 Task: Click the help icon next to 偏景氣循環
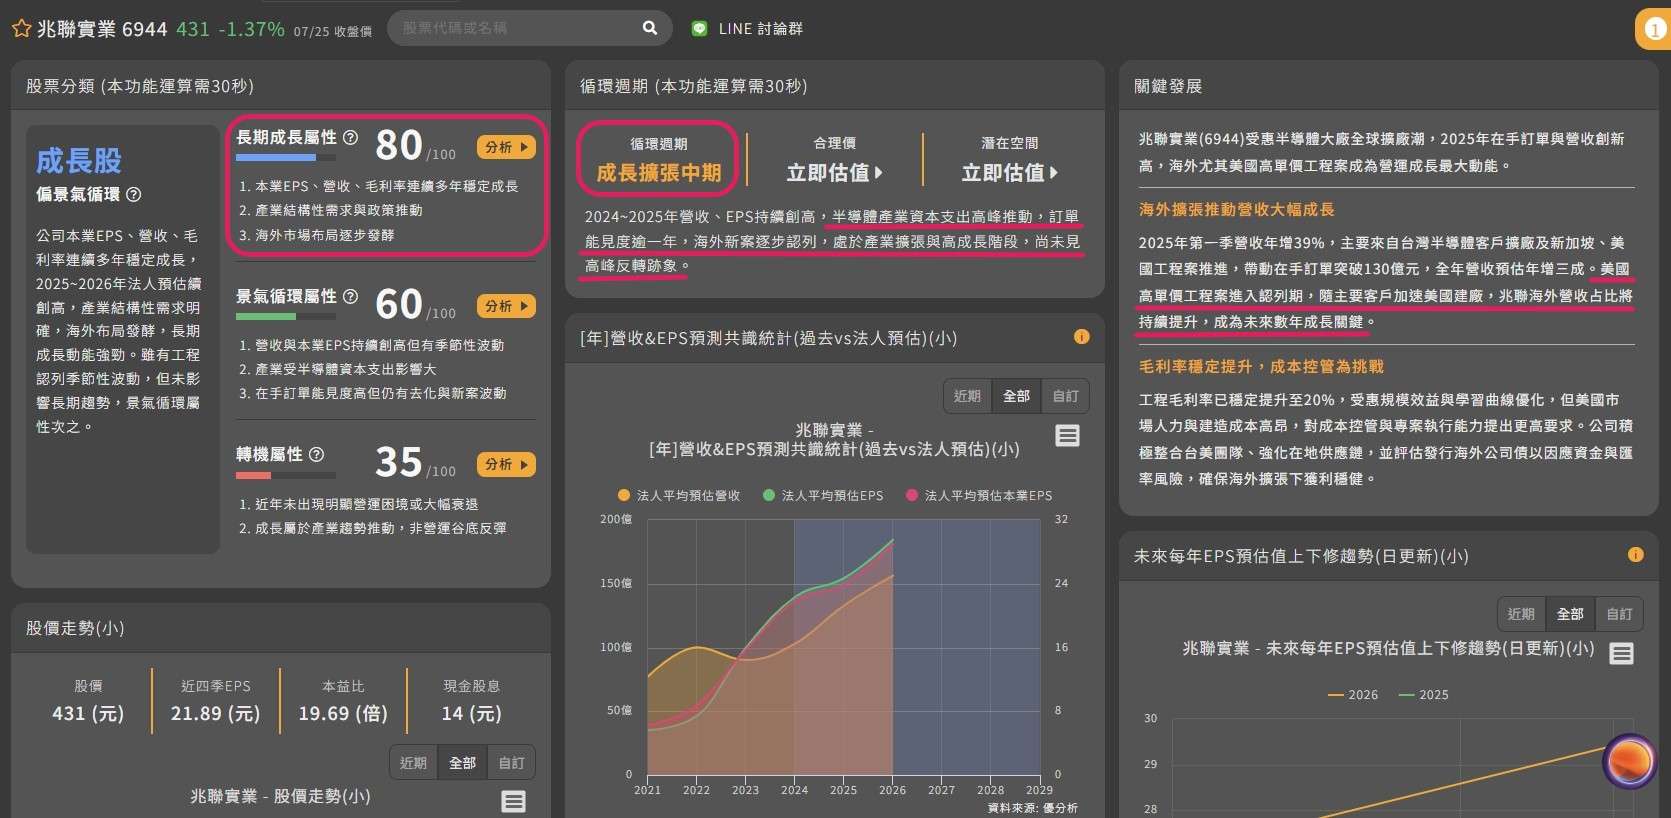point(134,194)
